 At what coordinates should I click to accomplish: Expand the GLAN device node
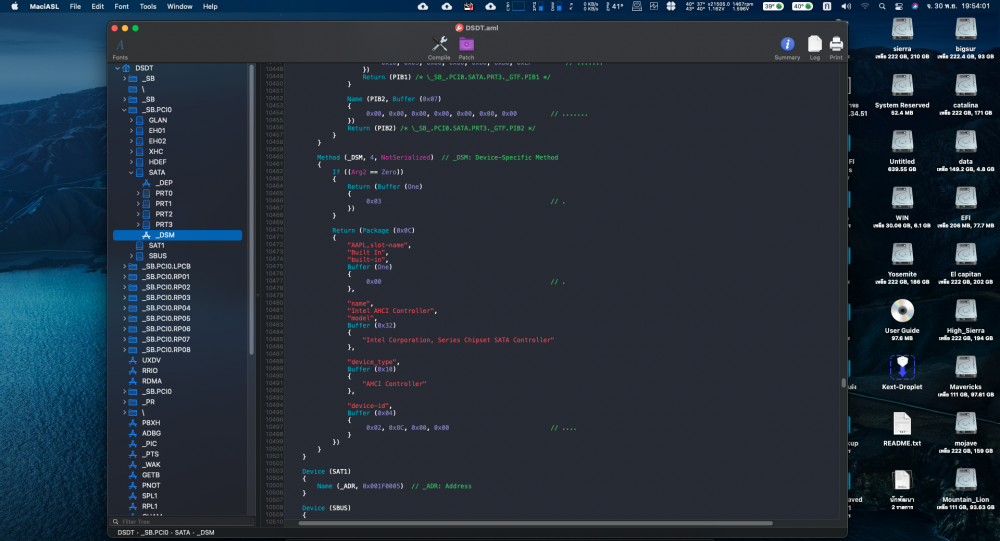131,120
